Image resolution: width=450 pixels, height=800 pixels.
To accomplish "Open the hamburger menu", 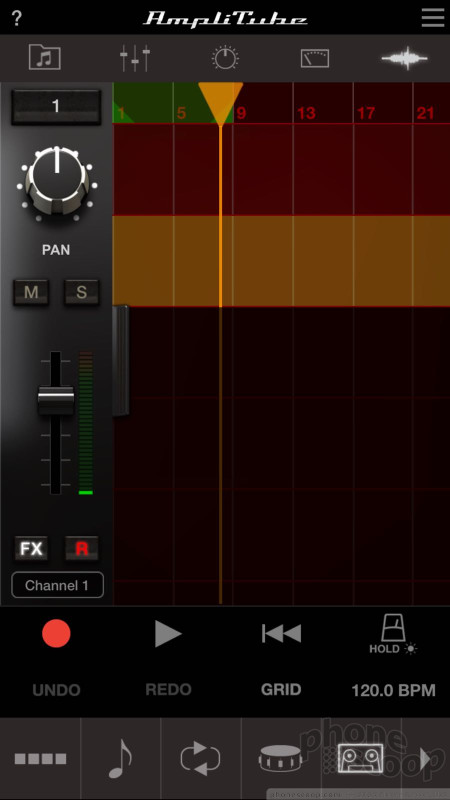I will 433,18.
